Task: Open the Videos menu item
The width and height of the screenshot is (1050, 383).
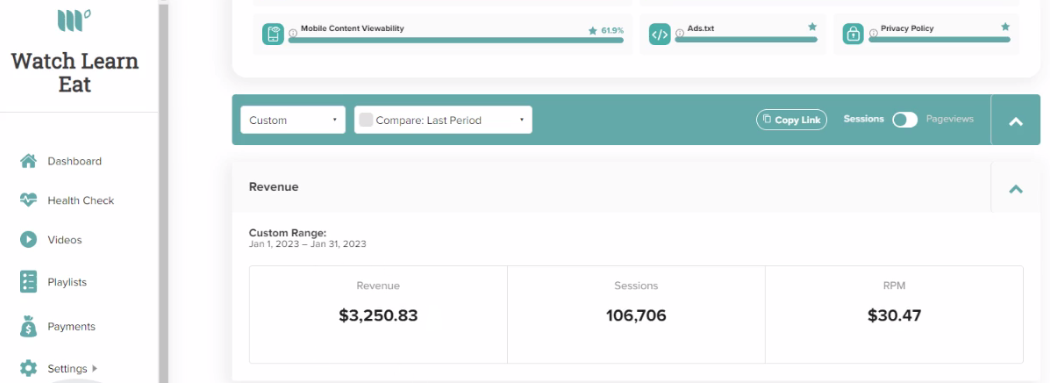Action: pos(64,240)
